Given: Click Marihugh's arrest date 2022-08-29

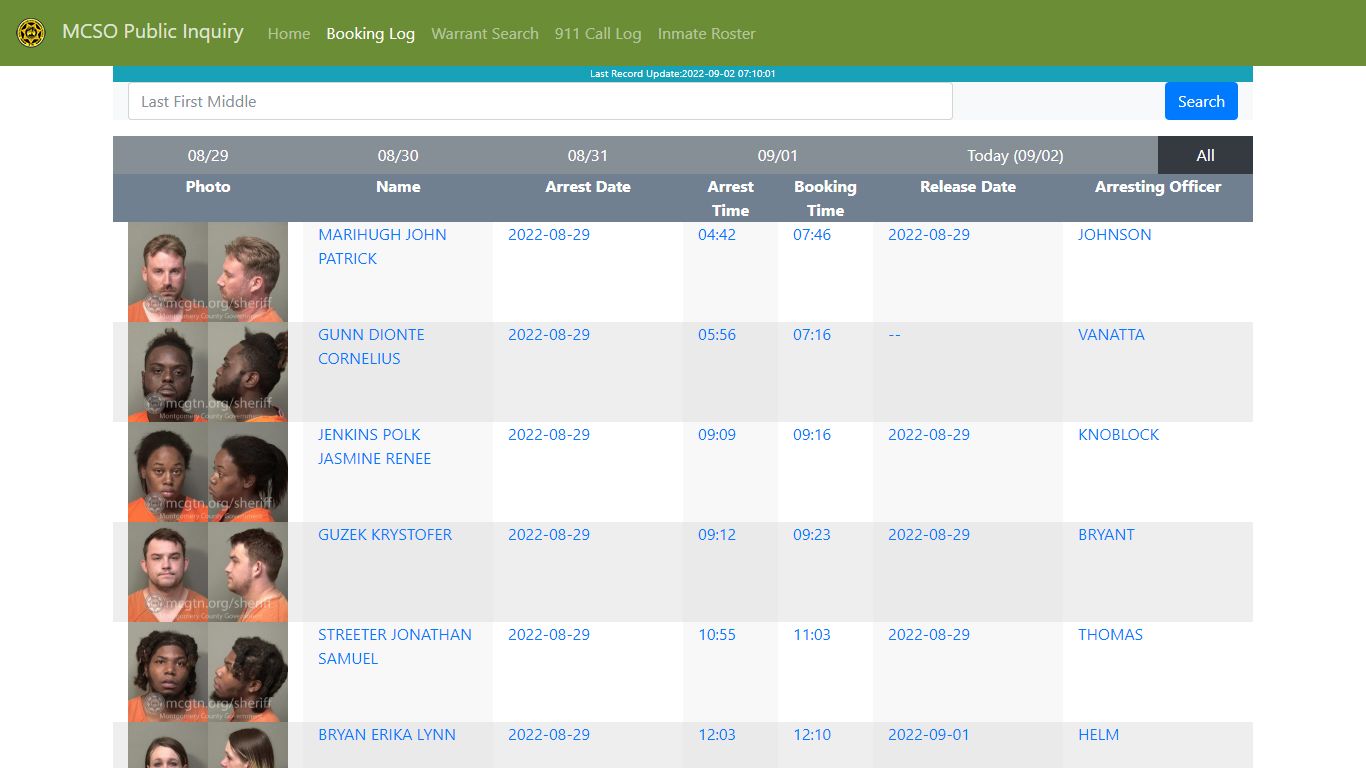Looking at the screenshot, I should pyautogui.click(x=549, y=234).
